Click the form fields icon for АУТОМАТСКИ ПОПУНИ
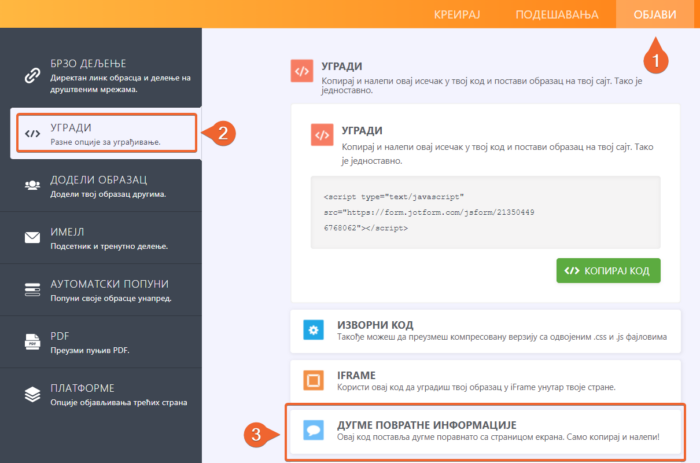The height and width of the screenshot is (463, 700). pos(32,289)
